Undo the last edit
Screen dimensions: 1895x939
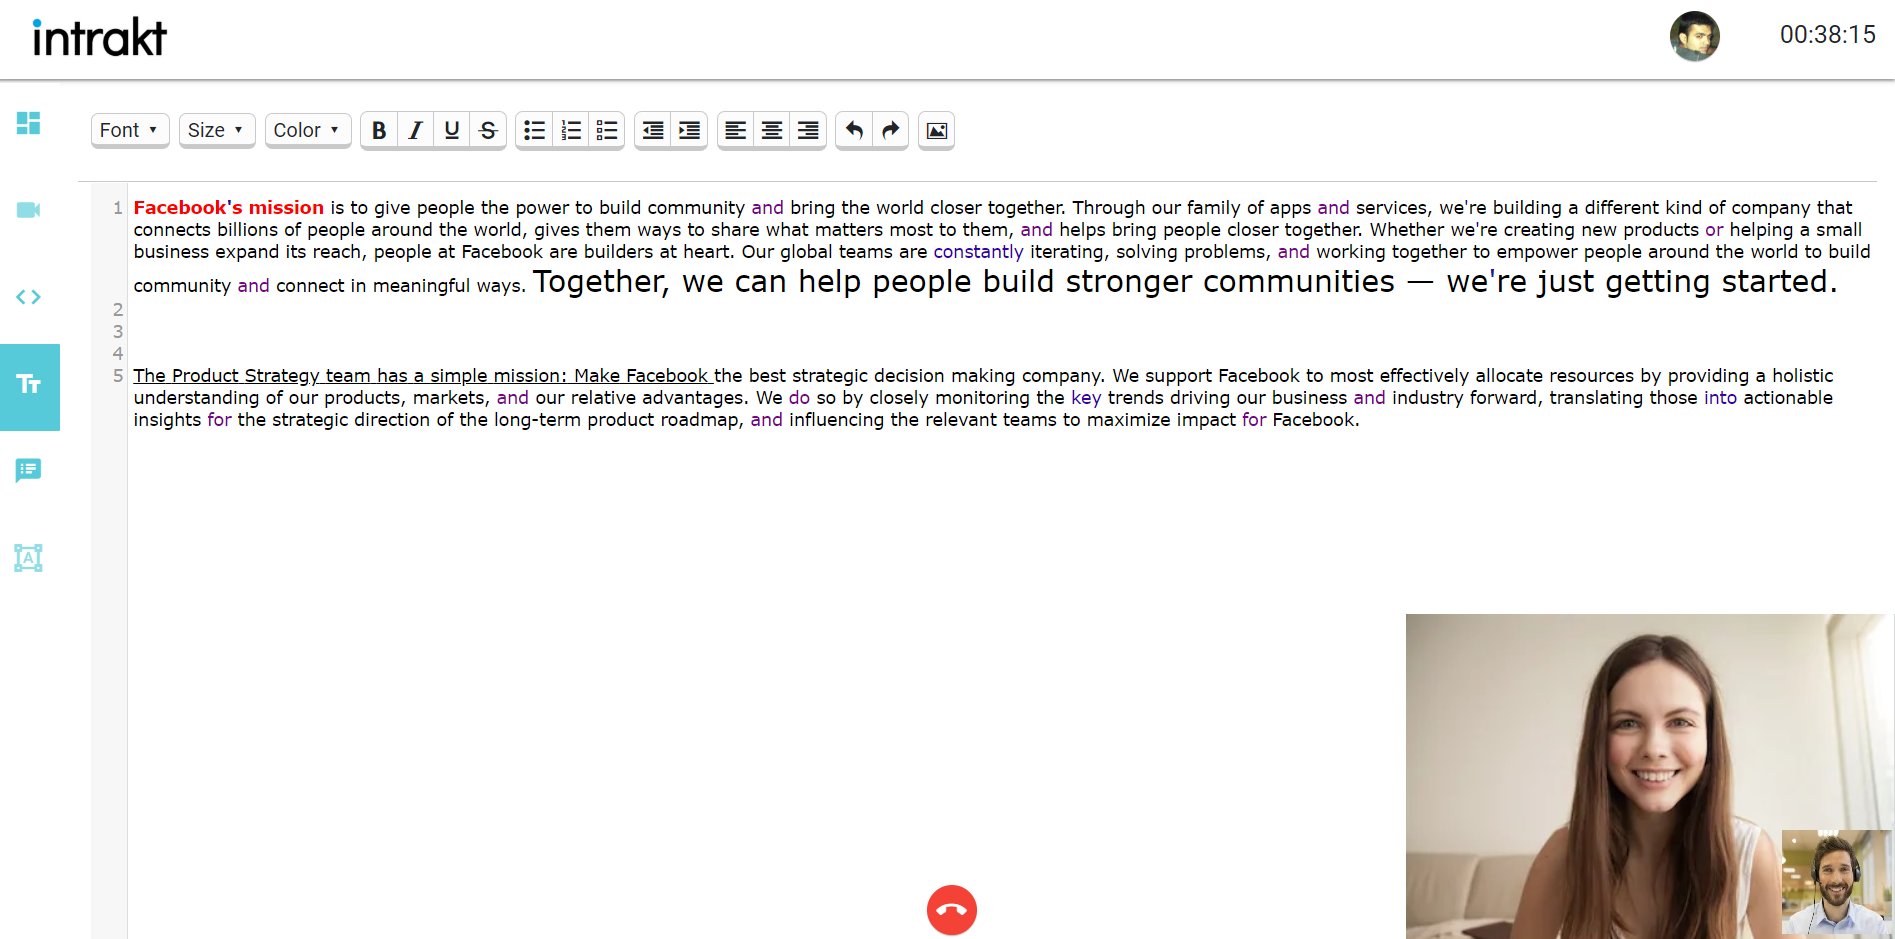click(854, 130)
